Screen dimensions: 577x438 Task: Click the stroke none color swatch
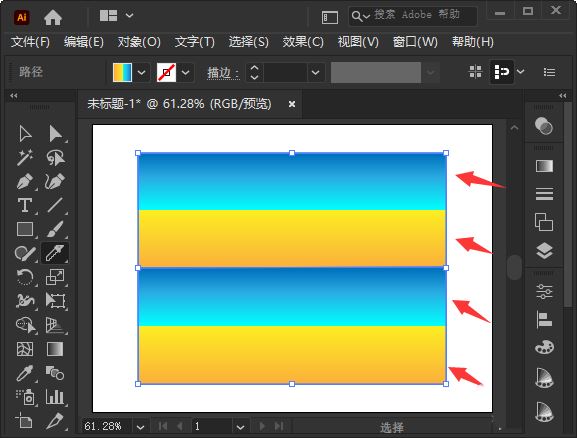(166, 72)
